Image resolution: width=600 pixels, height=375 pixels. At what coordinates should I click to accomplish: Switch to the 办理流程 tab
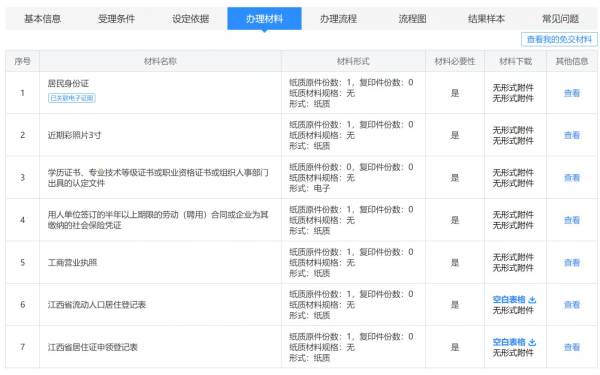(x=338, y=18)
